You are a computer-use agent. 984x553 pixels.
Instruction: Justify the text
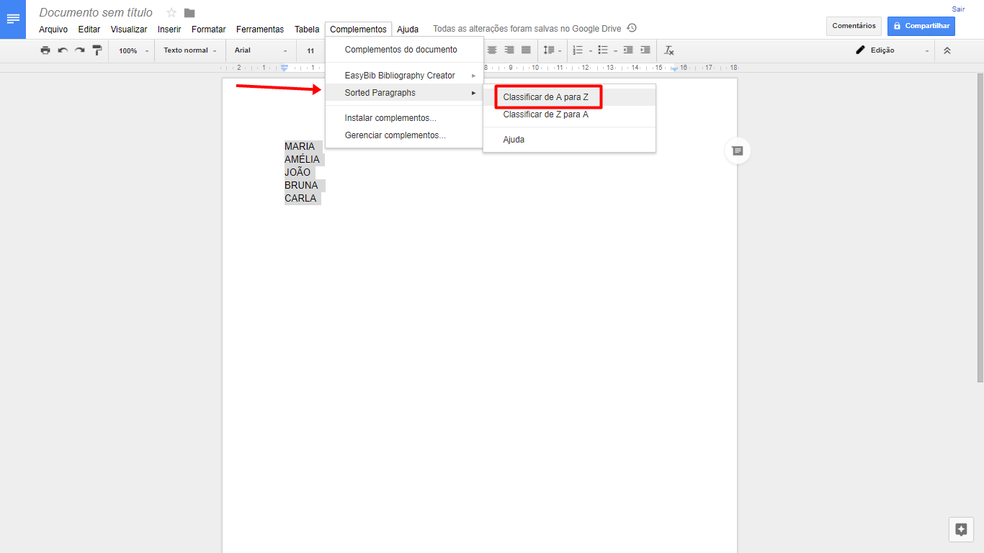526,50
